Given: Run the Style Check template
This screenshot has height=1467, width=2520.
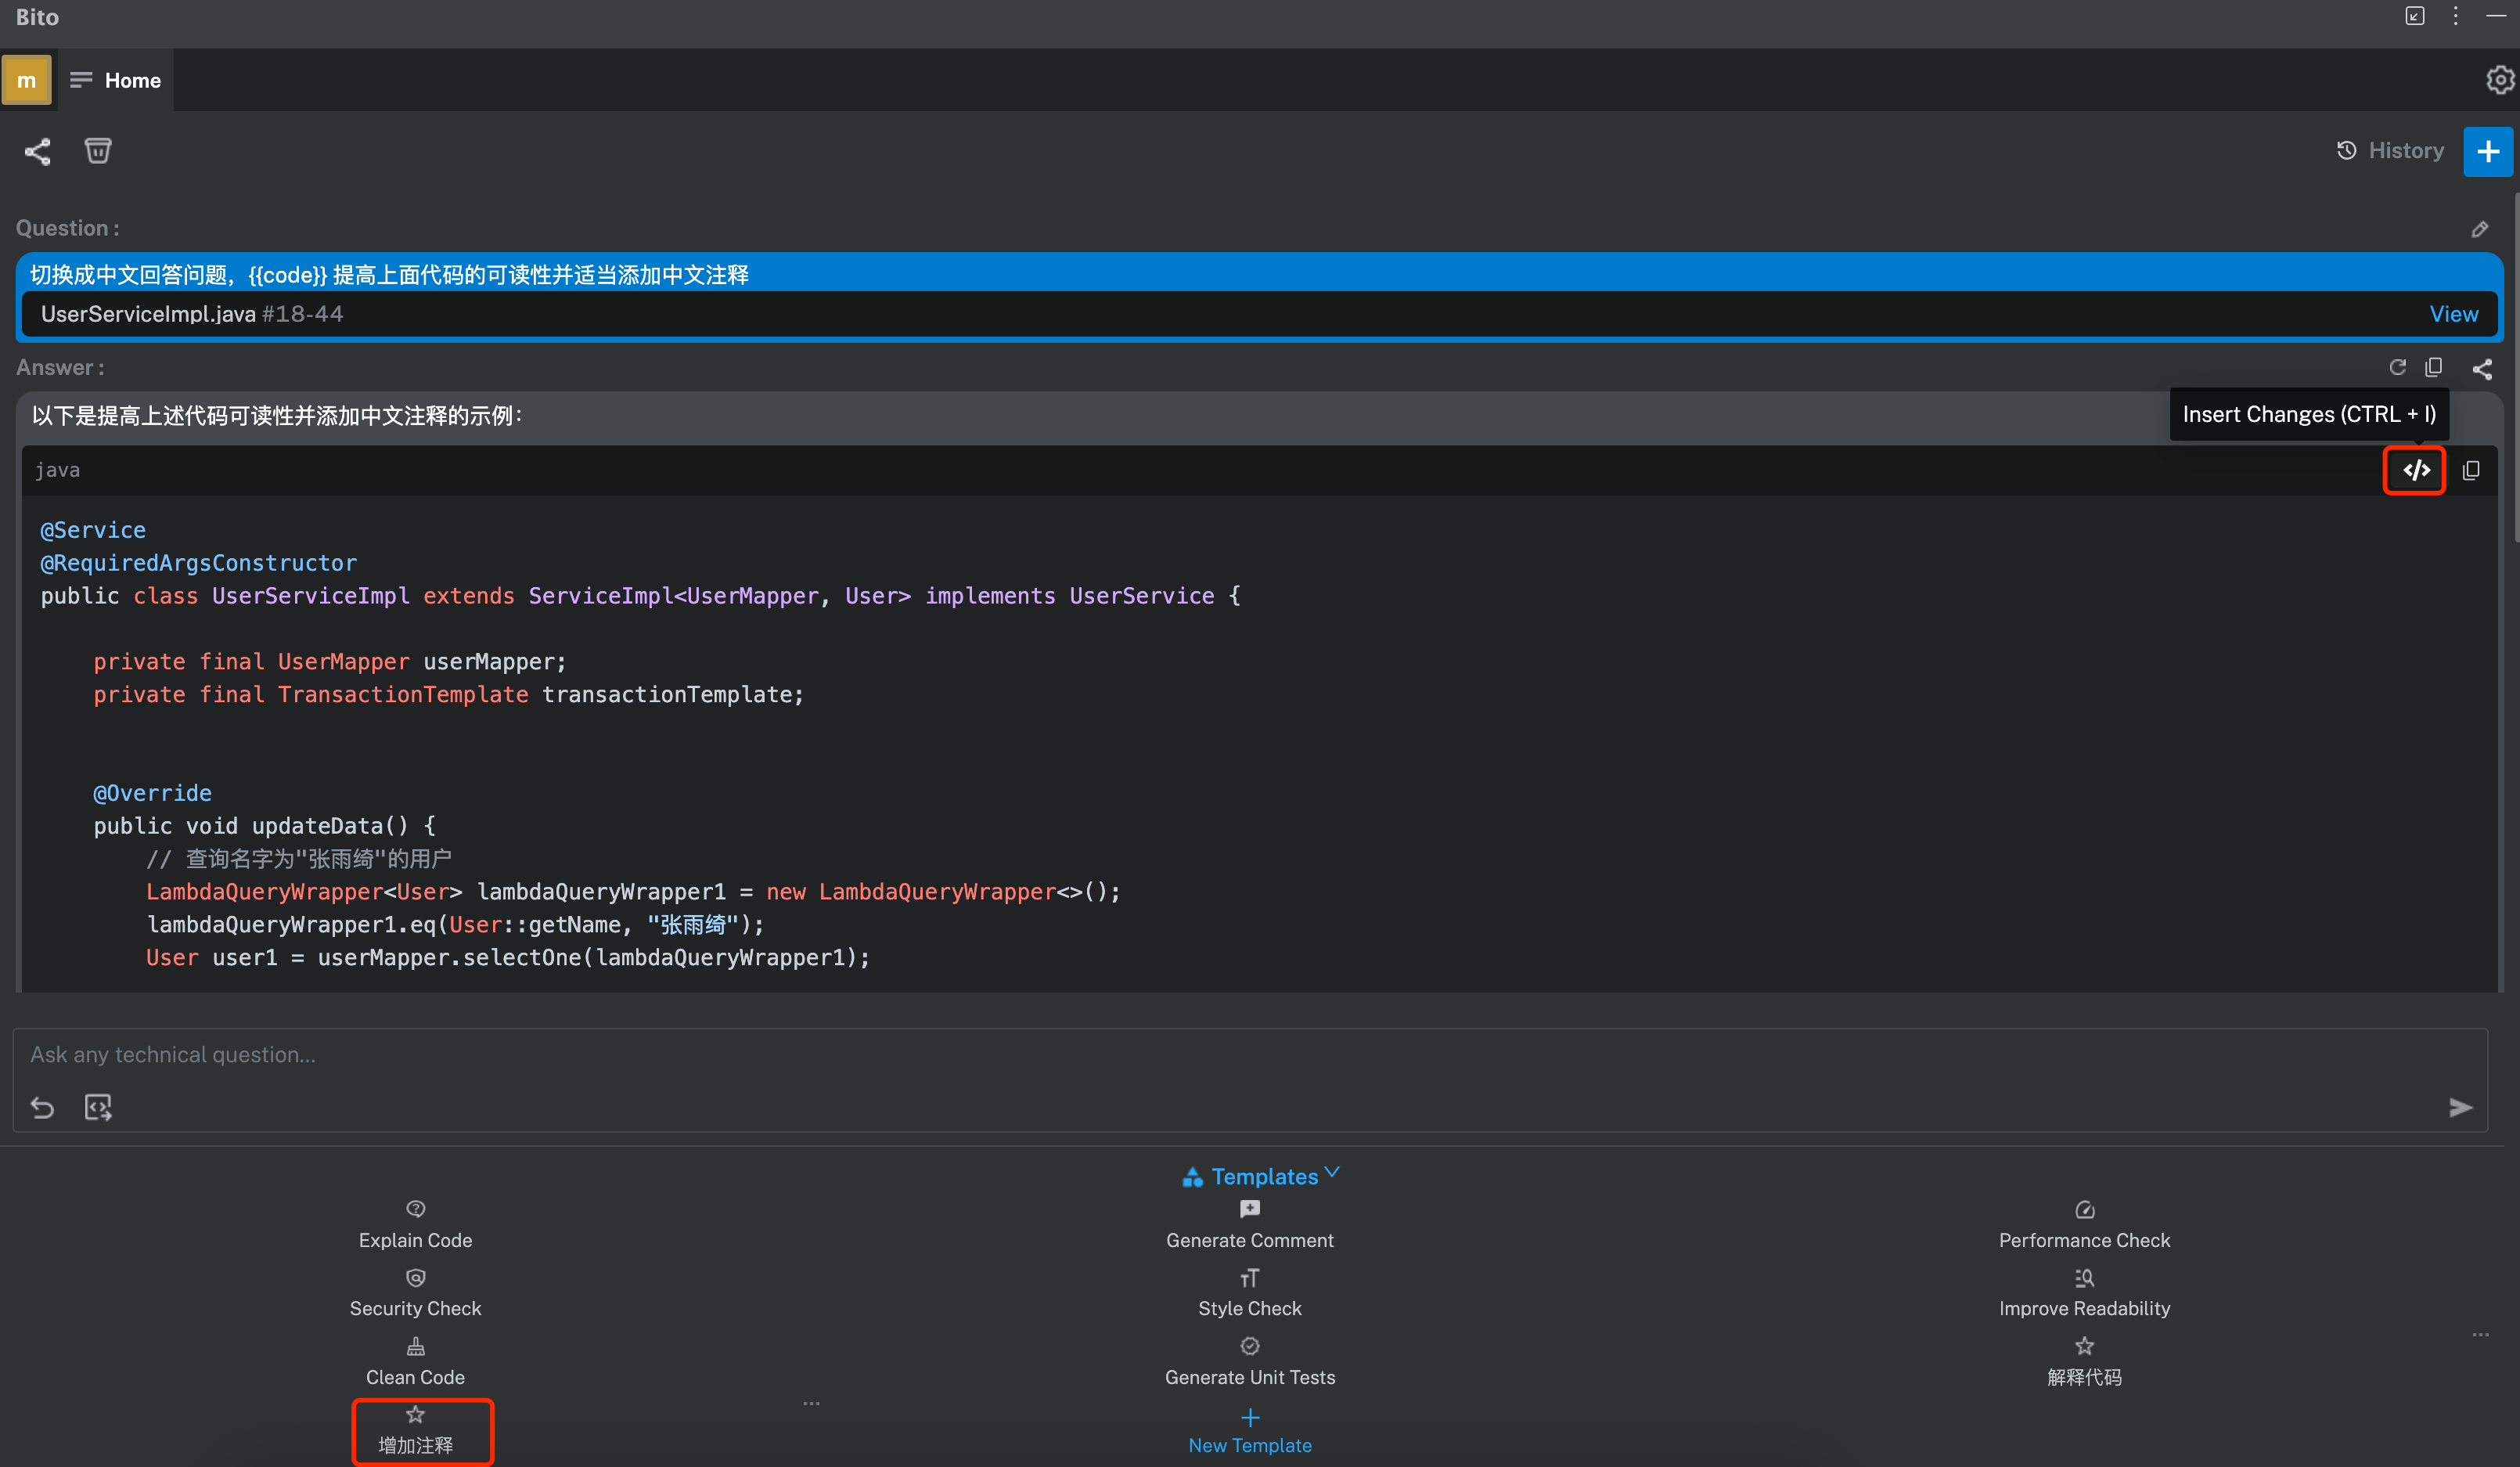Looking at the screenshot, I should click(1249, 1294).
